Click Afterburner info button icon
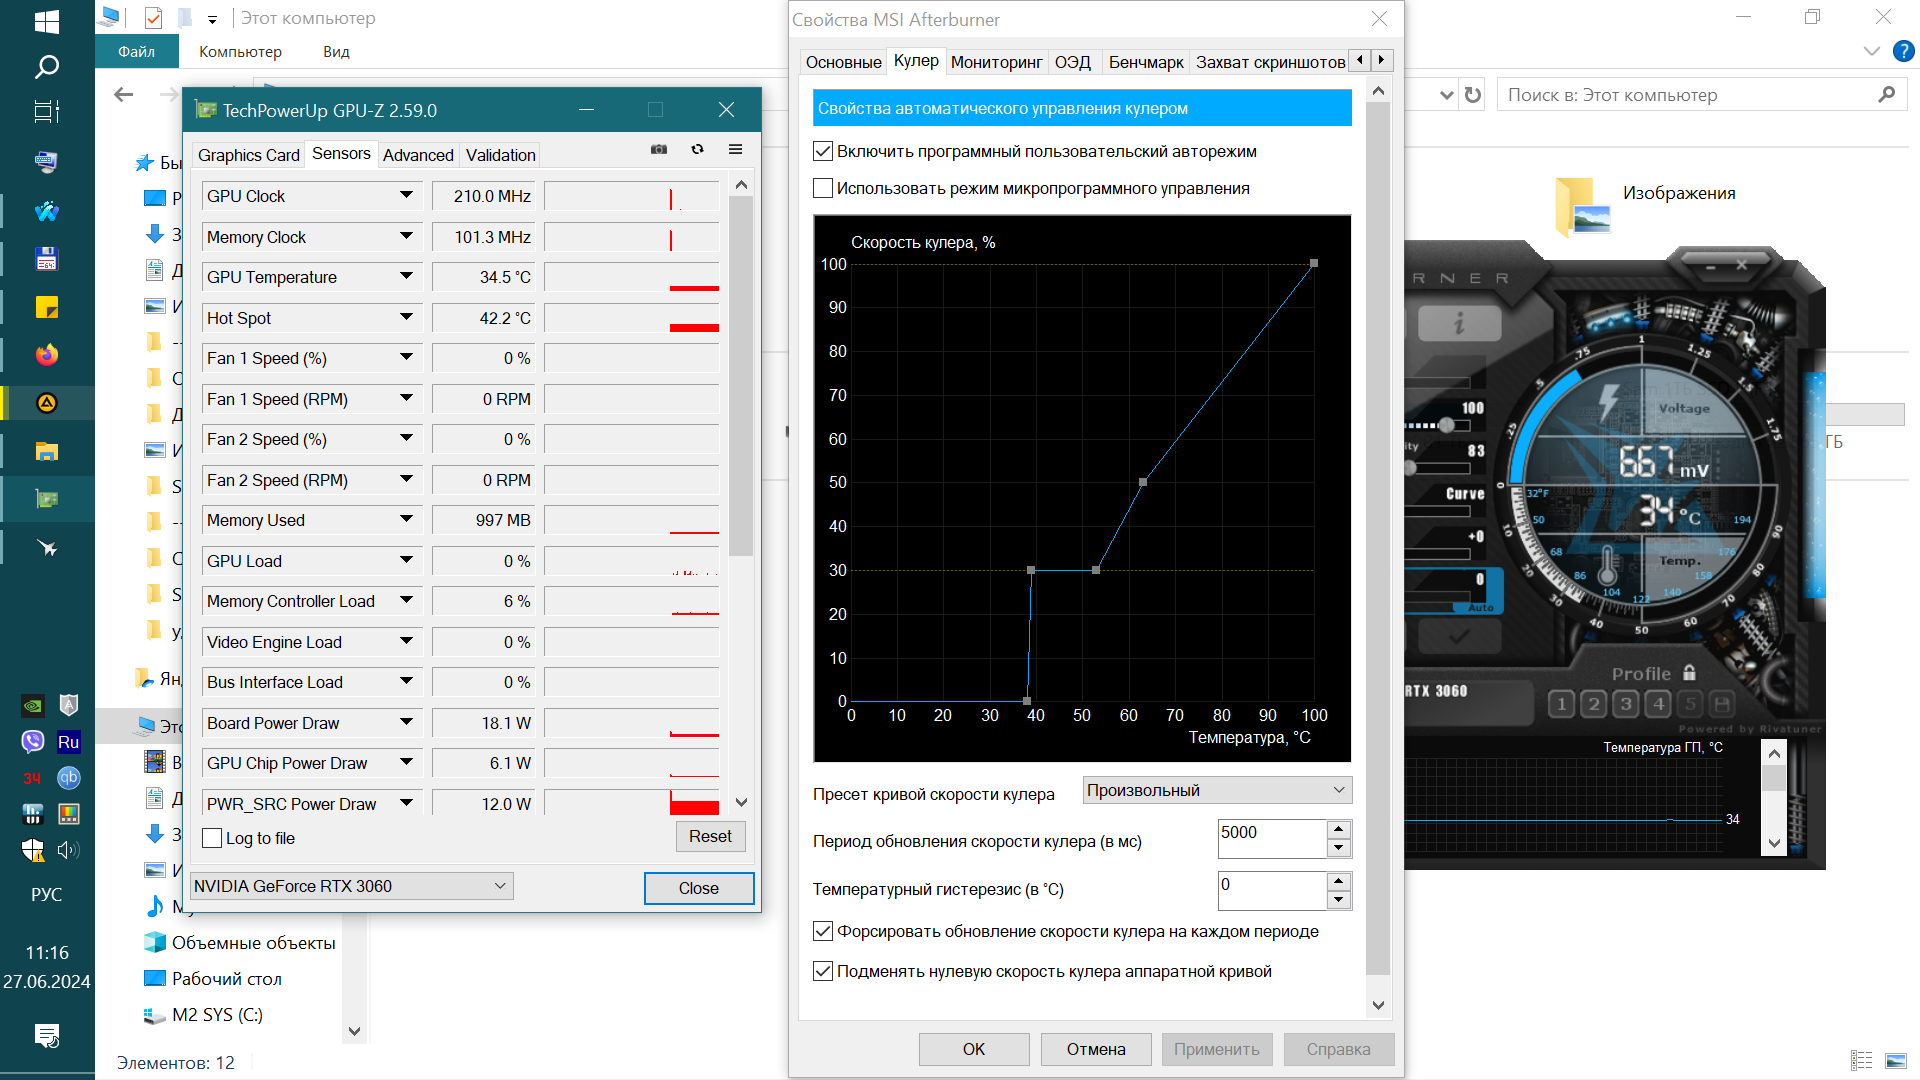The height and width of the screenshot is (1080, 1920). coord(1459,323)
